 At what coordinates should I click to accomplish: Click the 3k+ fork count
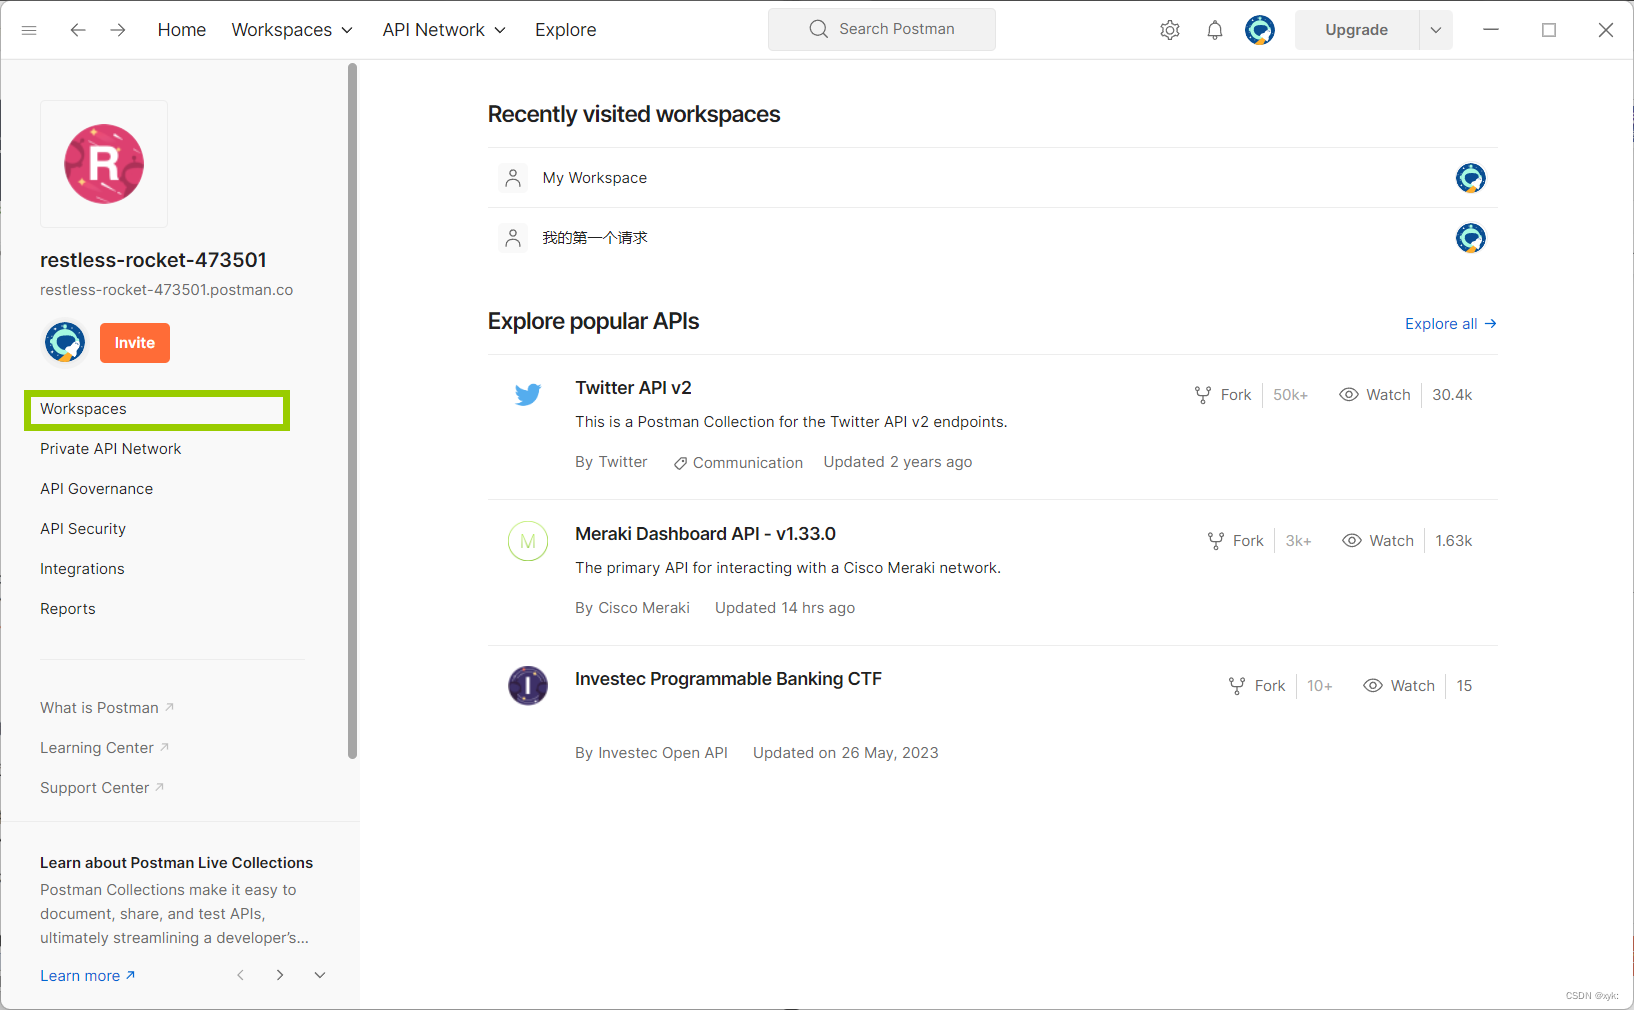tap(1298, 541)
